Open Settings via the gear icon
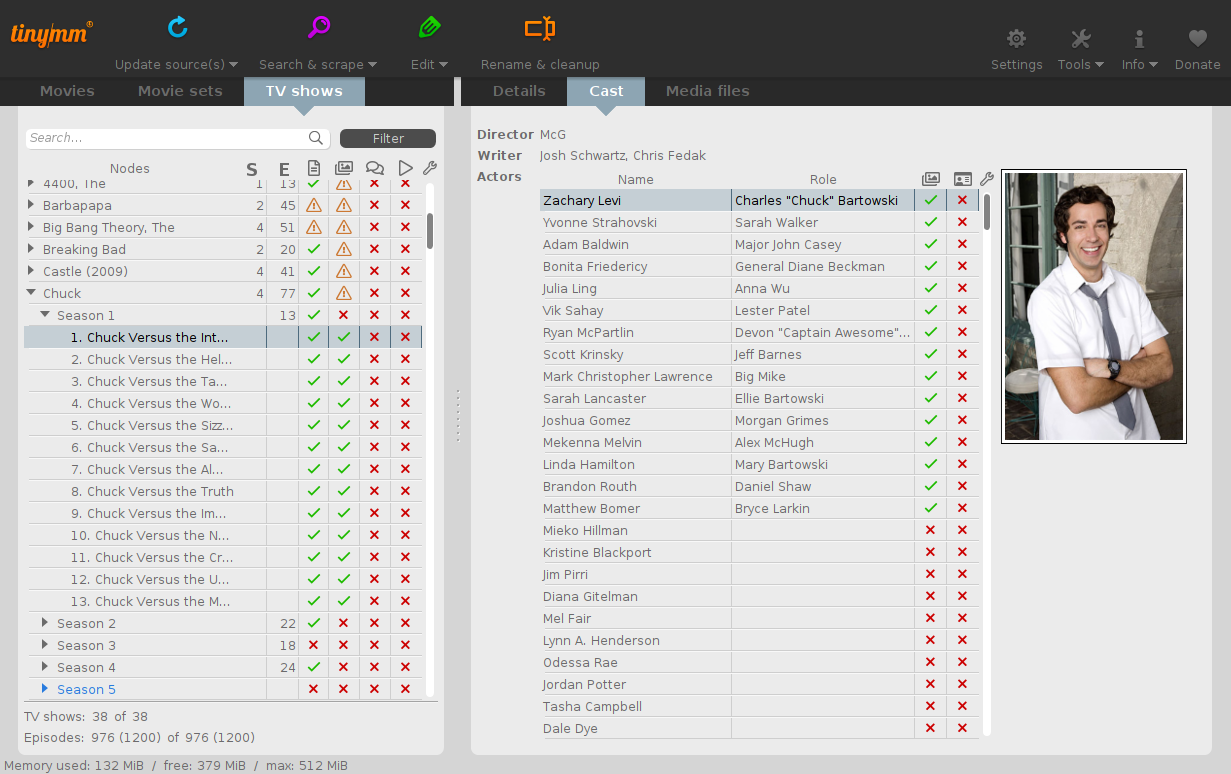 pyautogui.click(x=1016, y=39)
